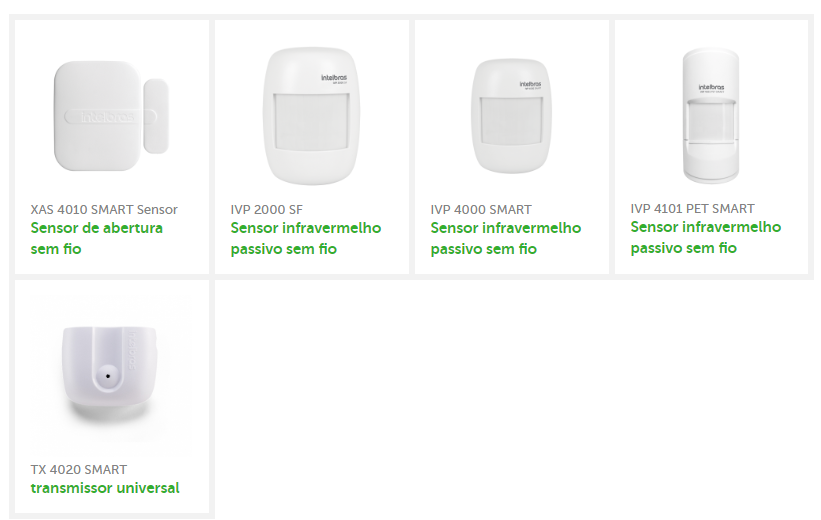Click the lens window of IVP 4000 SMART
This screenshot has height=520, width=821.
point(511,121)
